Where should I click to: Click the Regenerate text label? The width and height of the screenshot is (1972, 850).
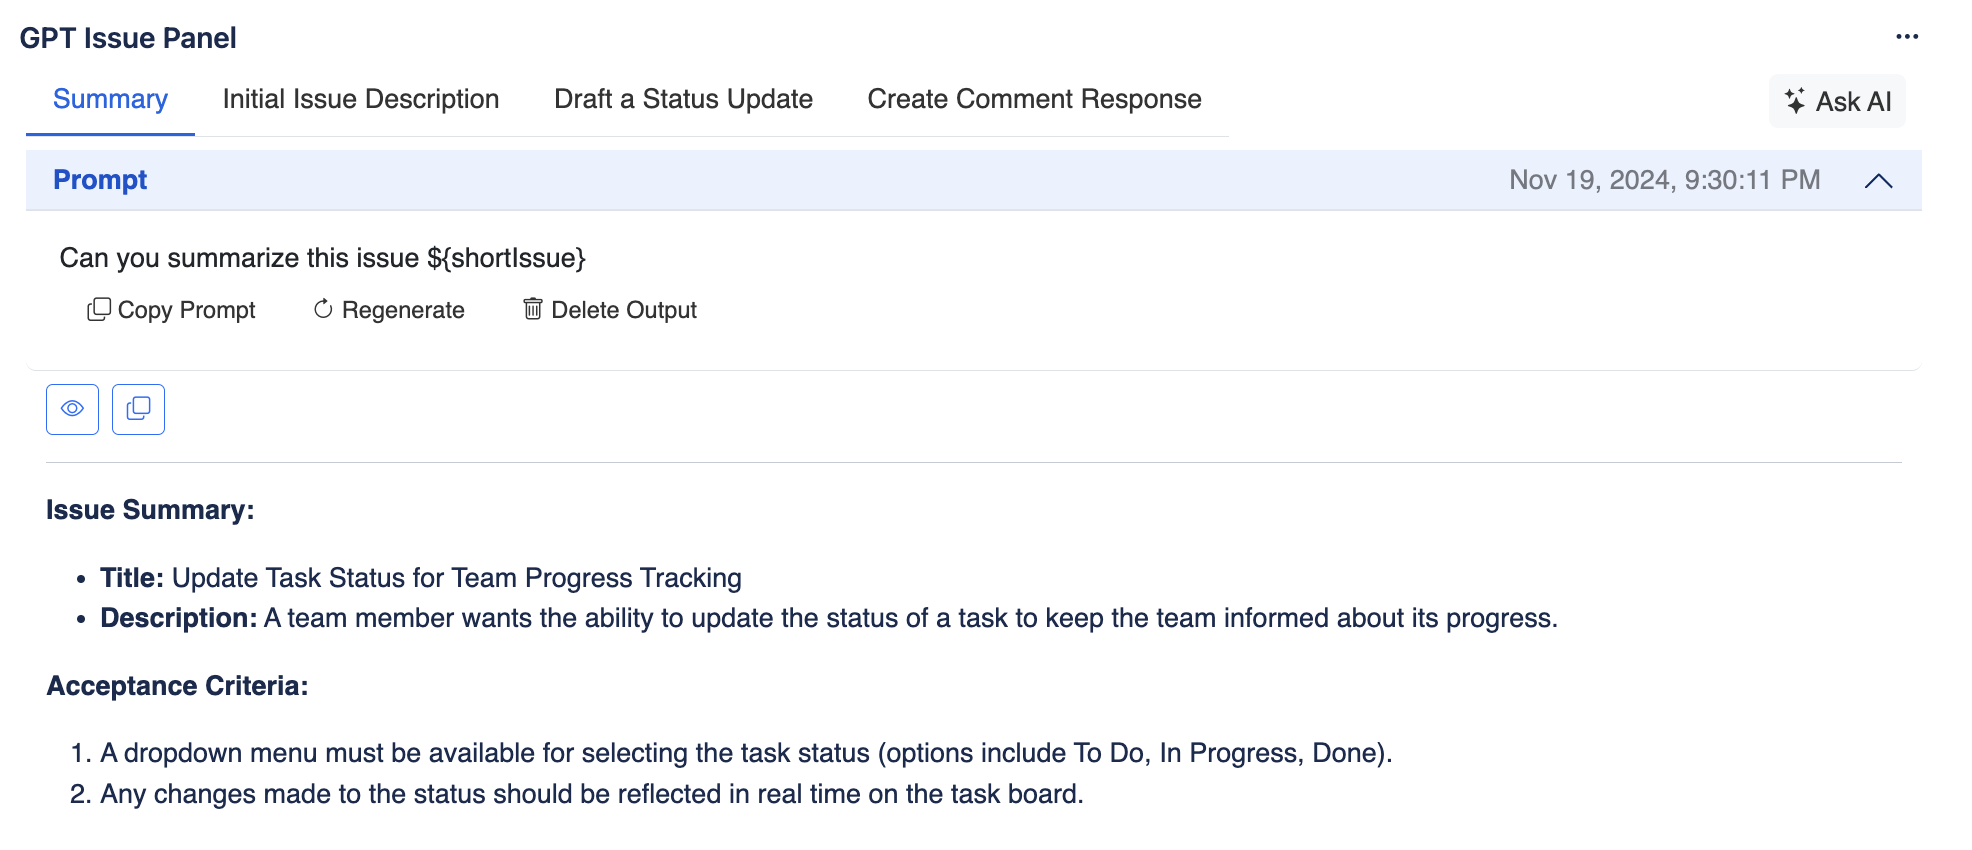403,310
